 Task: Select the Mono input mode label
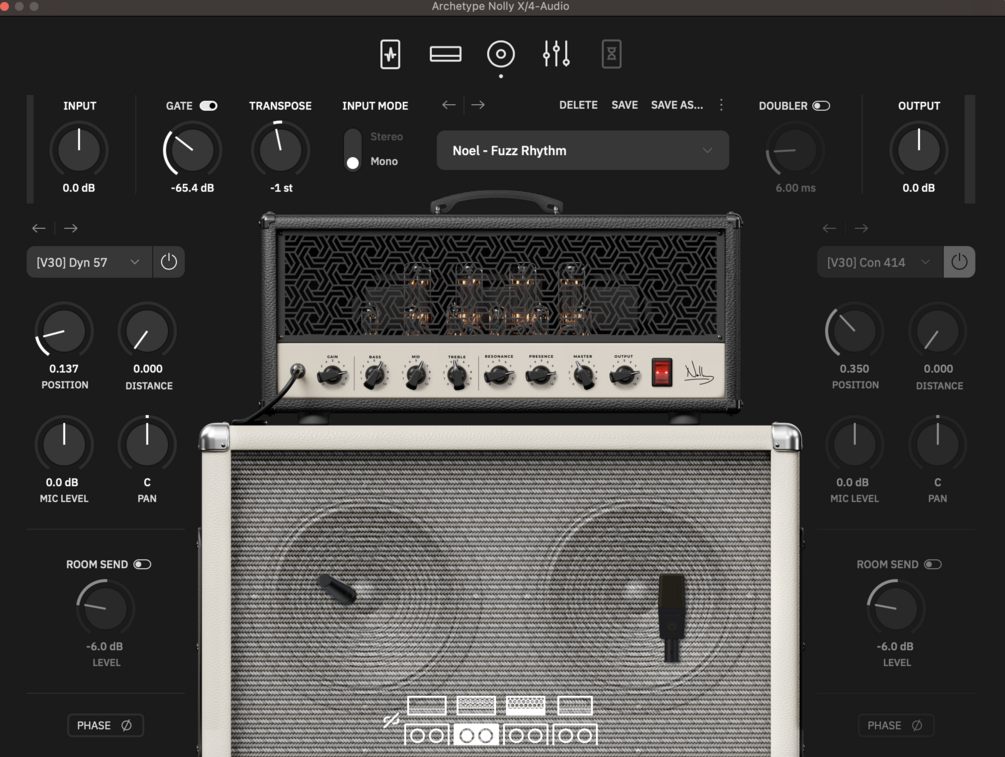(x=384, y=162)
